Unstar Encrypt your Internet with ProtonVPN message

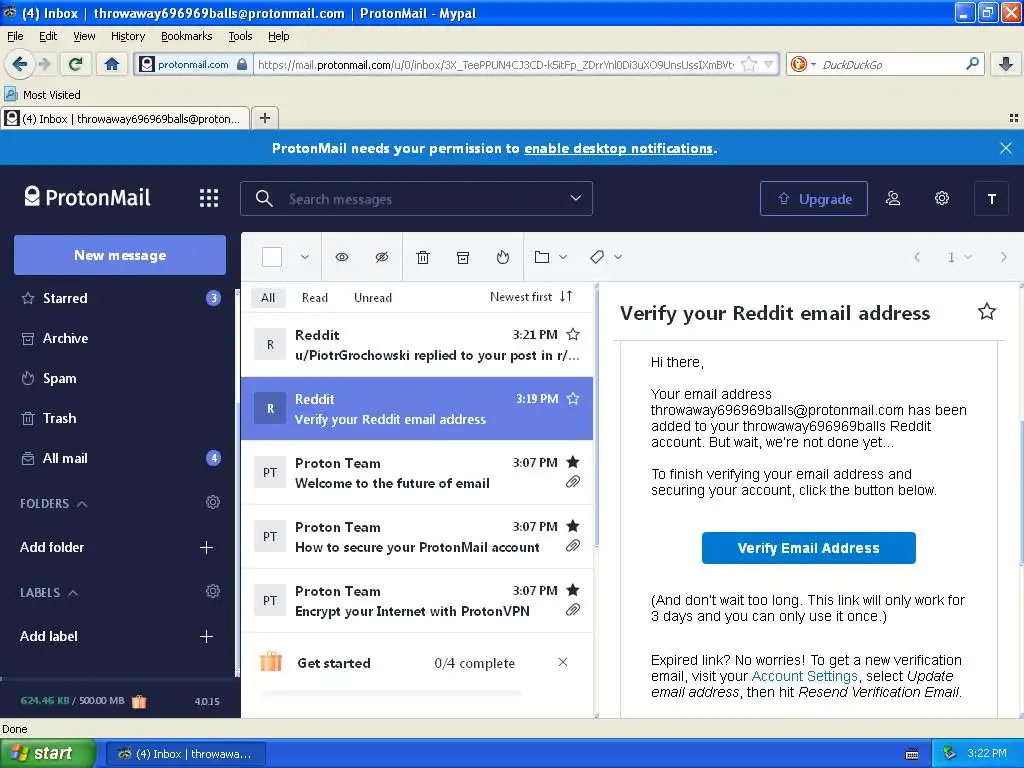573,590
